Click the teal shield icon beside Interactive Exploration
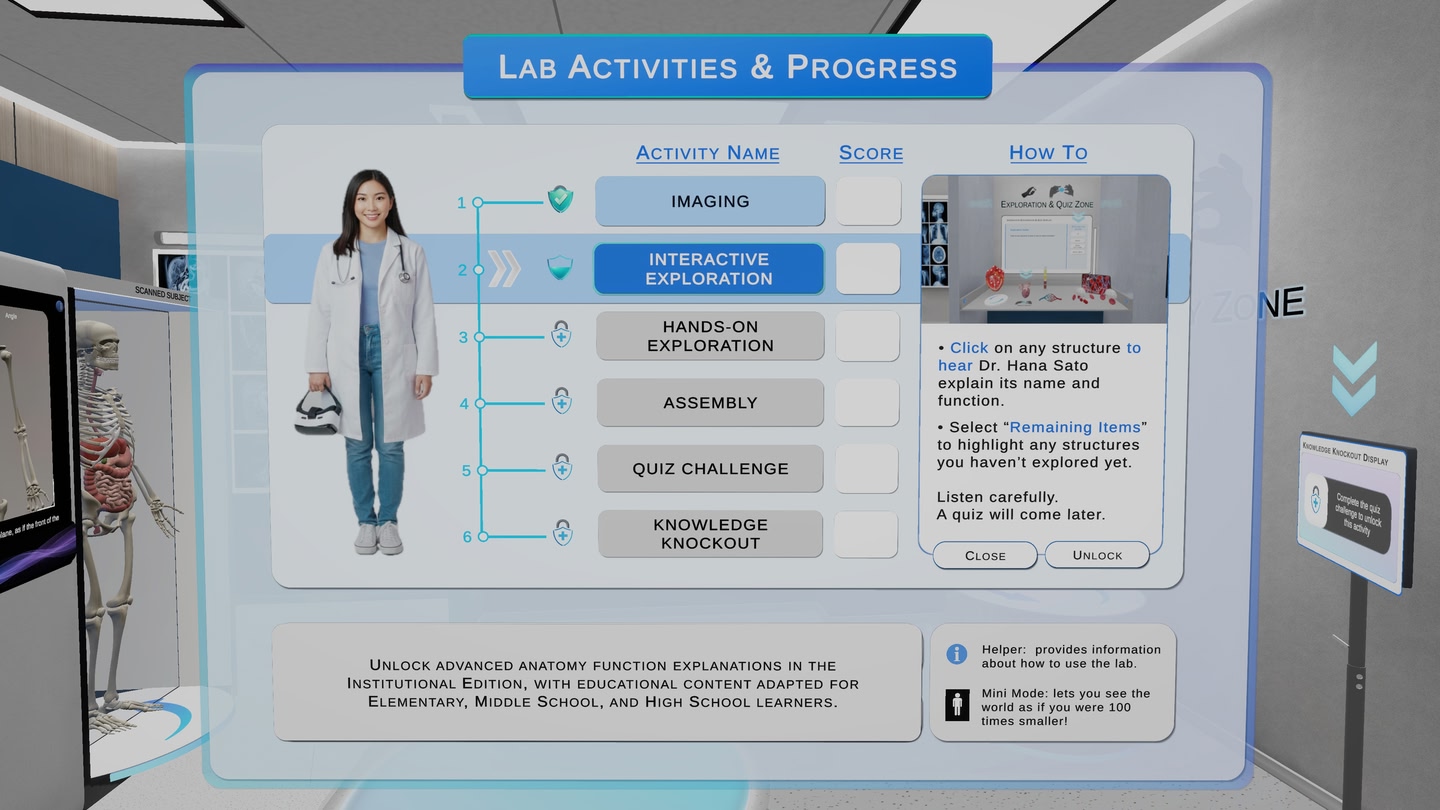This screenshot has width=1440, height=810. click(560, 268)
